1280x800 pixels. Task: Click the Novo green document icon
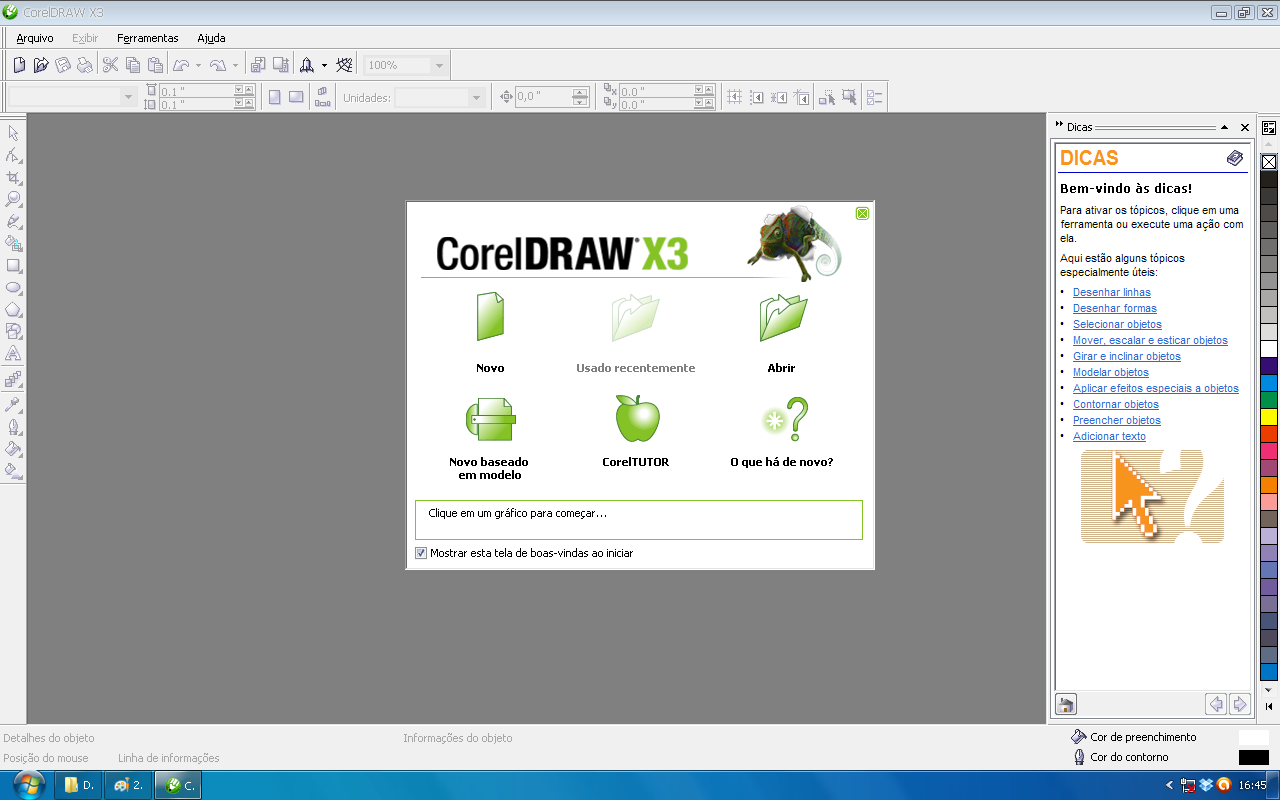pos(490,317)
